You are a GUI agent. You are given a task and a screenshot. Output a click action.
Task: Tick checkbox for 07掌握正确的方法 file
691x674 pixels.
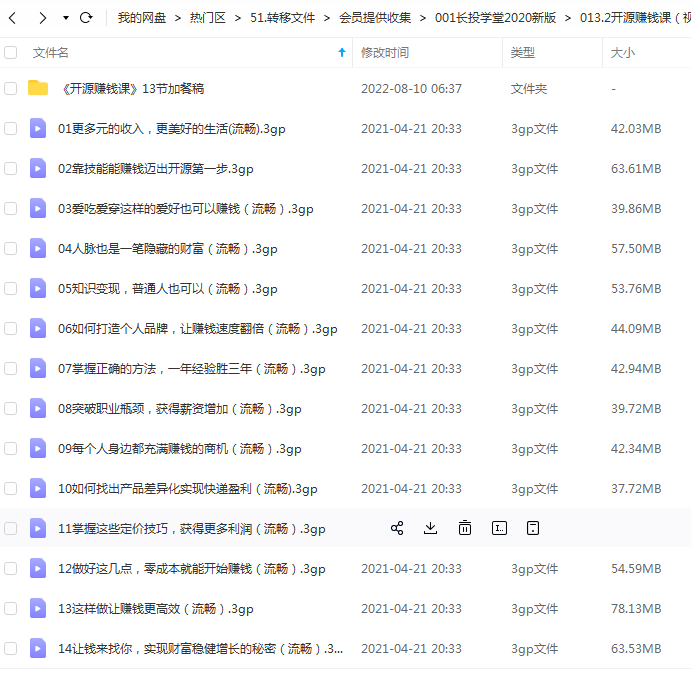coord(11,369)
